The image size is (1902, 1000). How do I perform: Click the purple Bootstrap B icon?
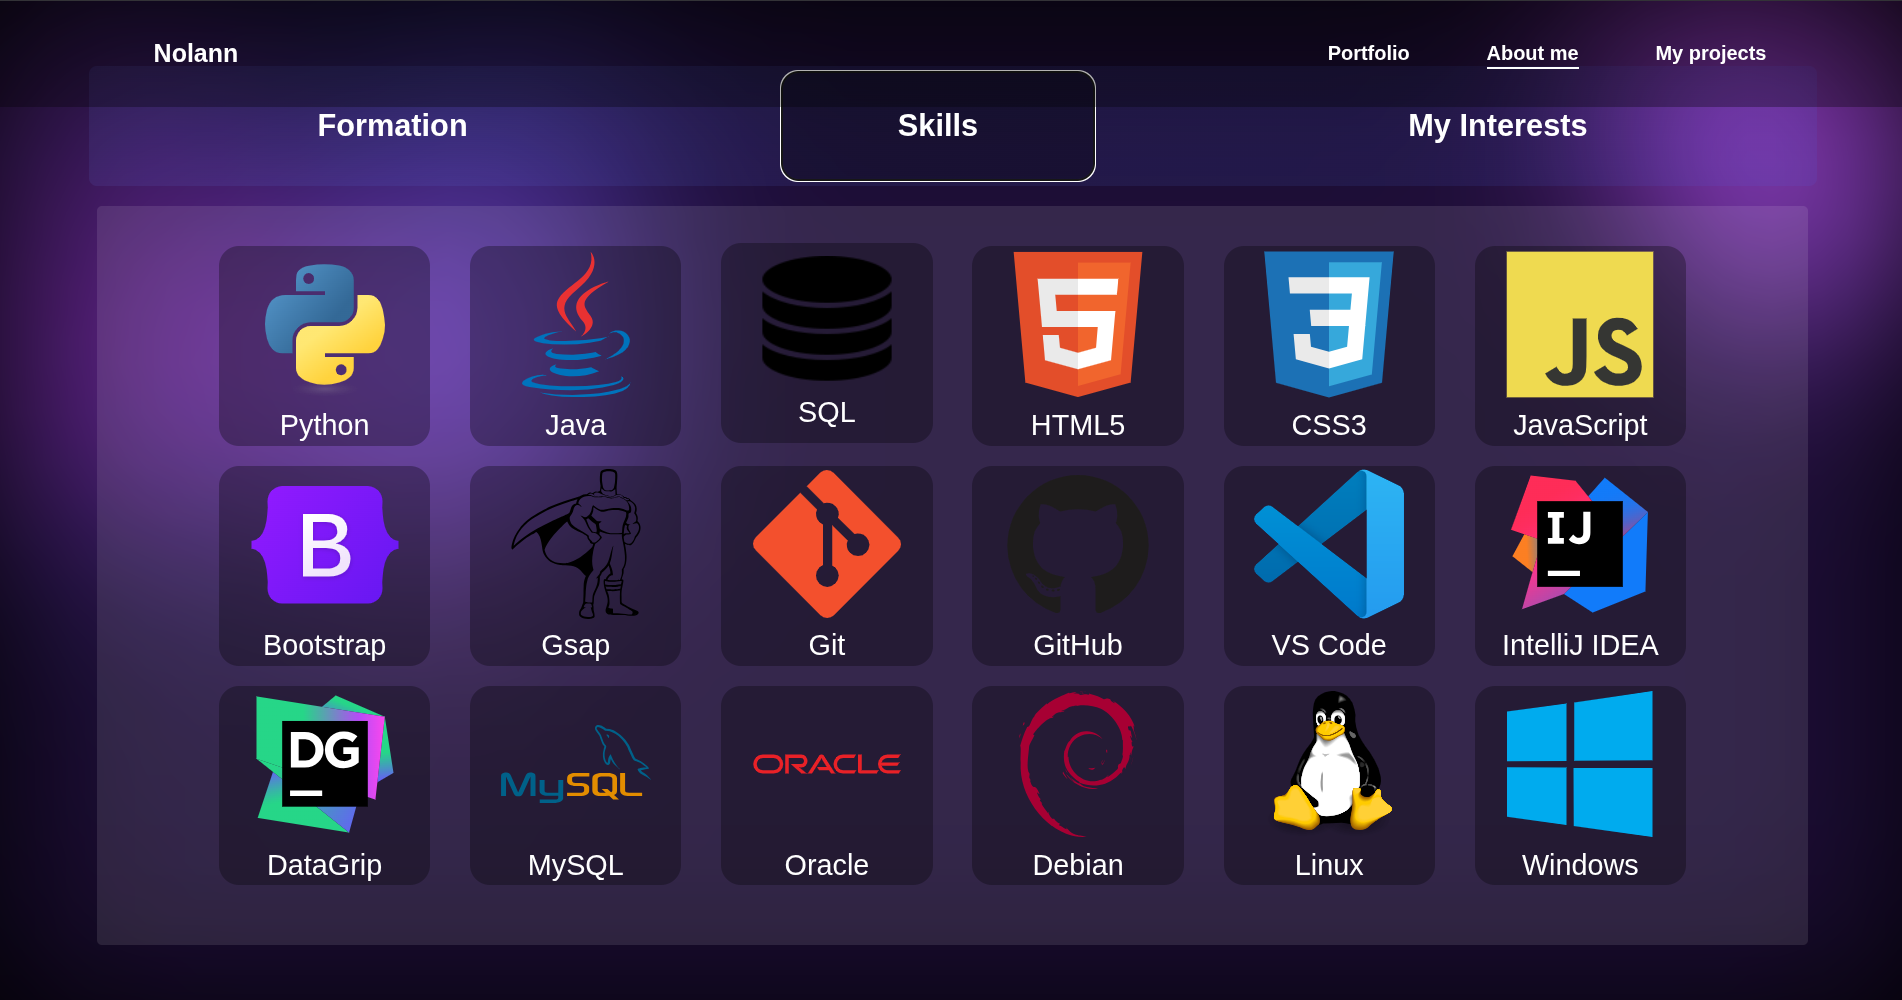coord(325,545)
